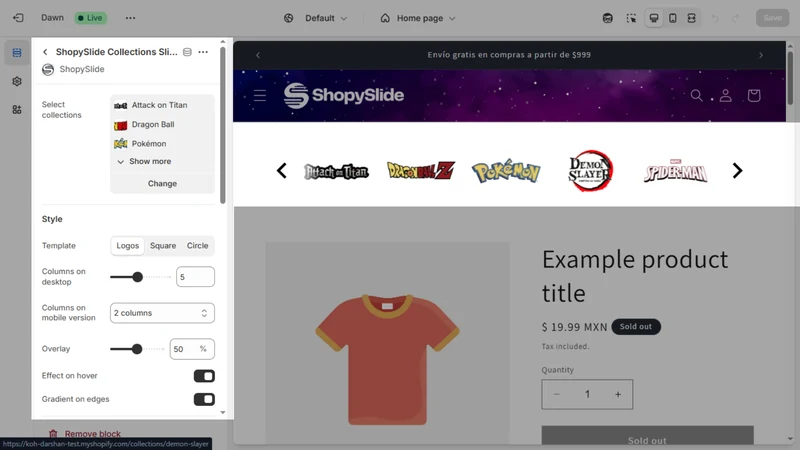Click the quantity input showing 1
This screenshot has height=450, width=800.
click(587, 394)
